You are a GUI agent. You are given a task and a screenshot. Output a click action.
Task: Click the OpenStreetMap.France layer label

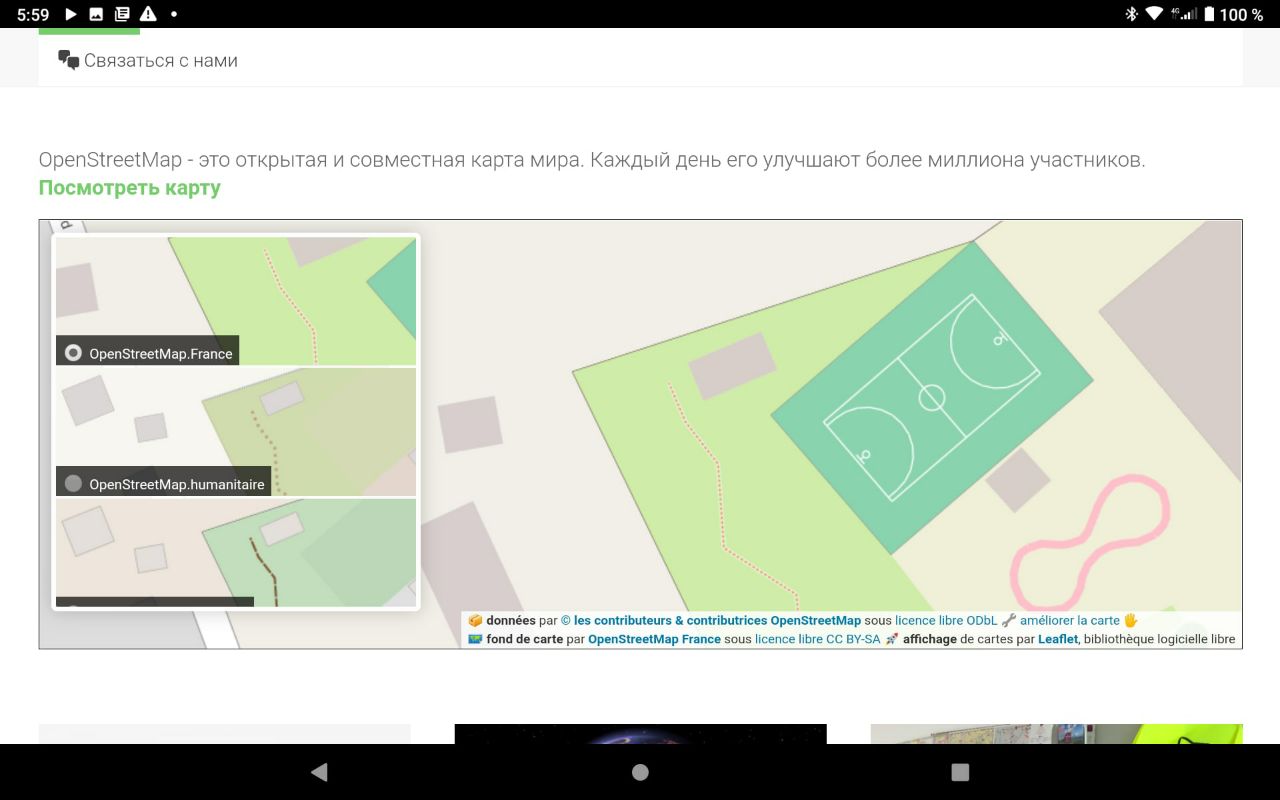pyautogui.click(x=161, y=353)
